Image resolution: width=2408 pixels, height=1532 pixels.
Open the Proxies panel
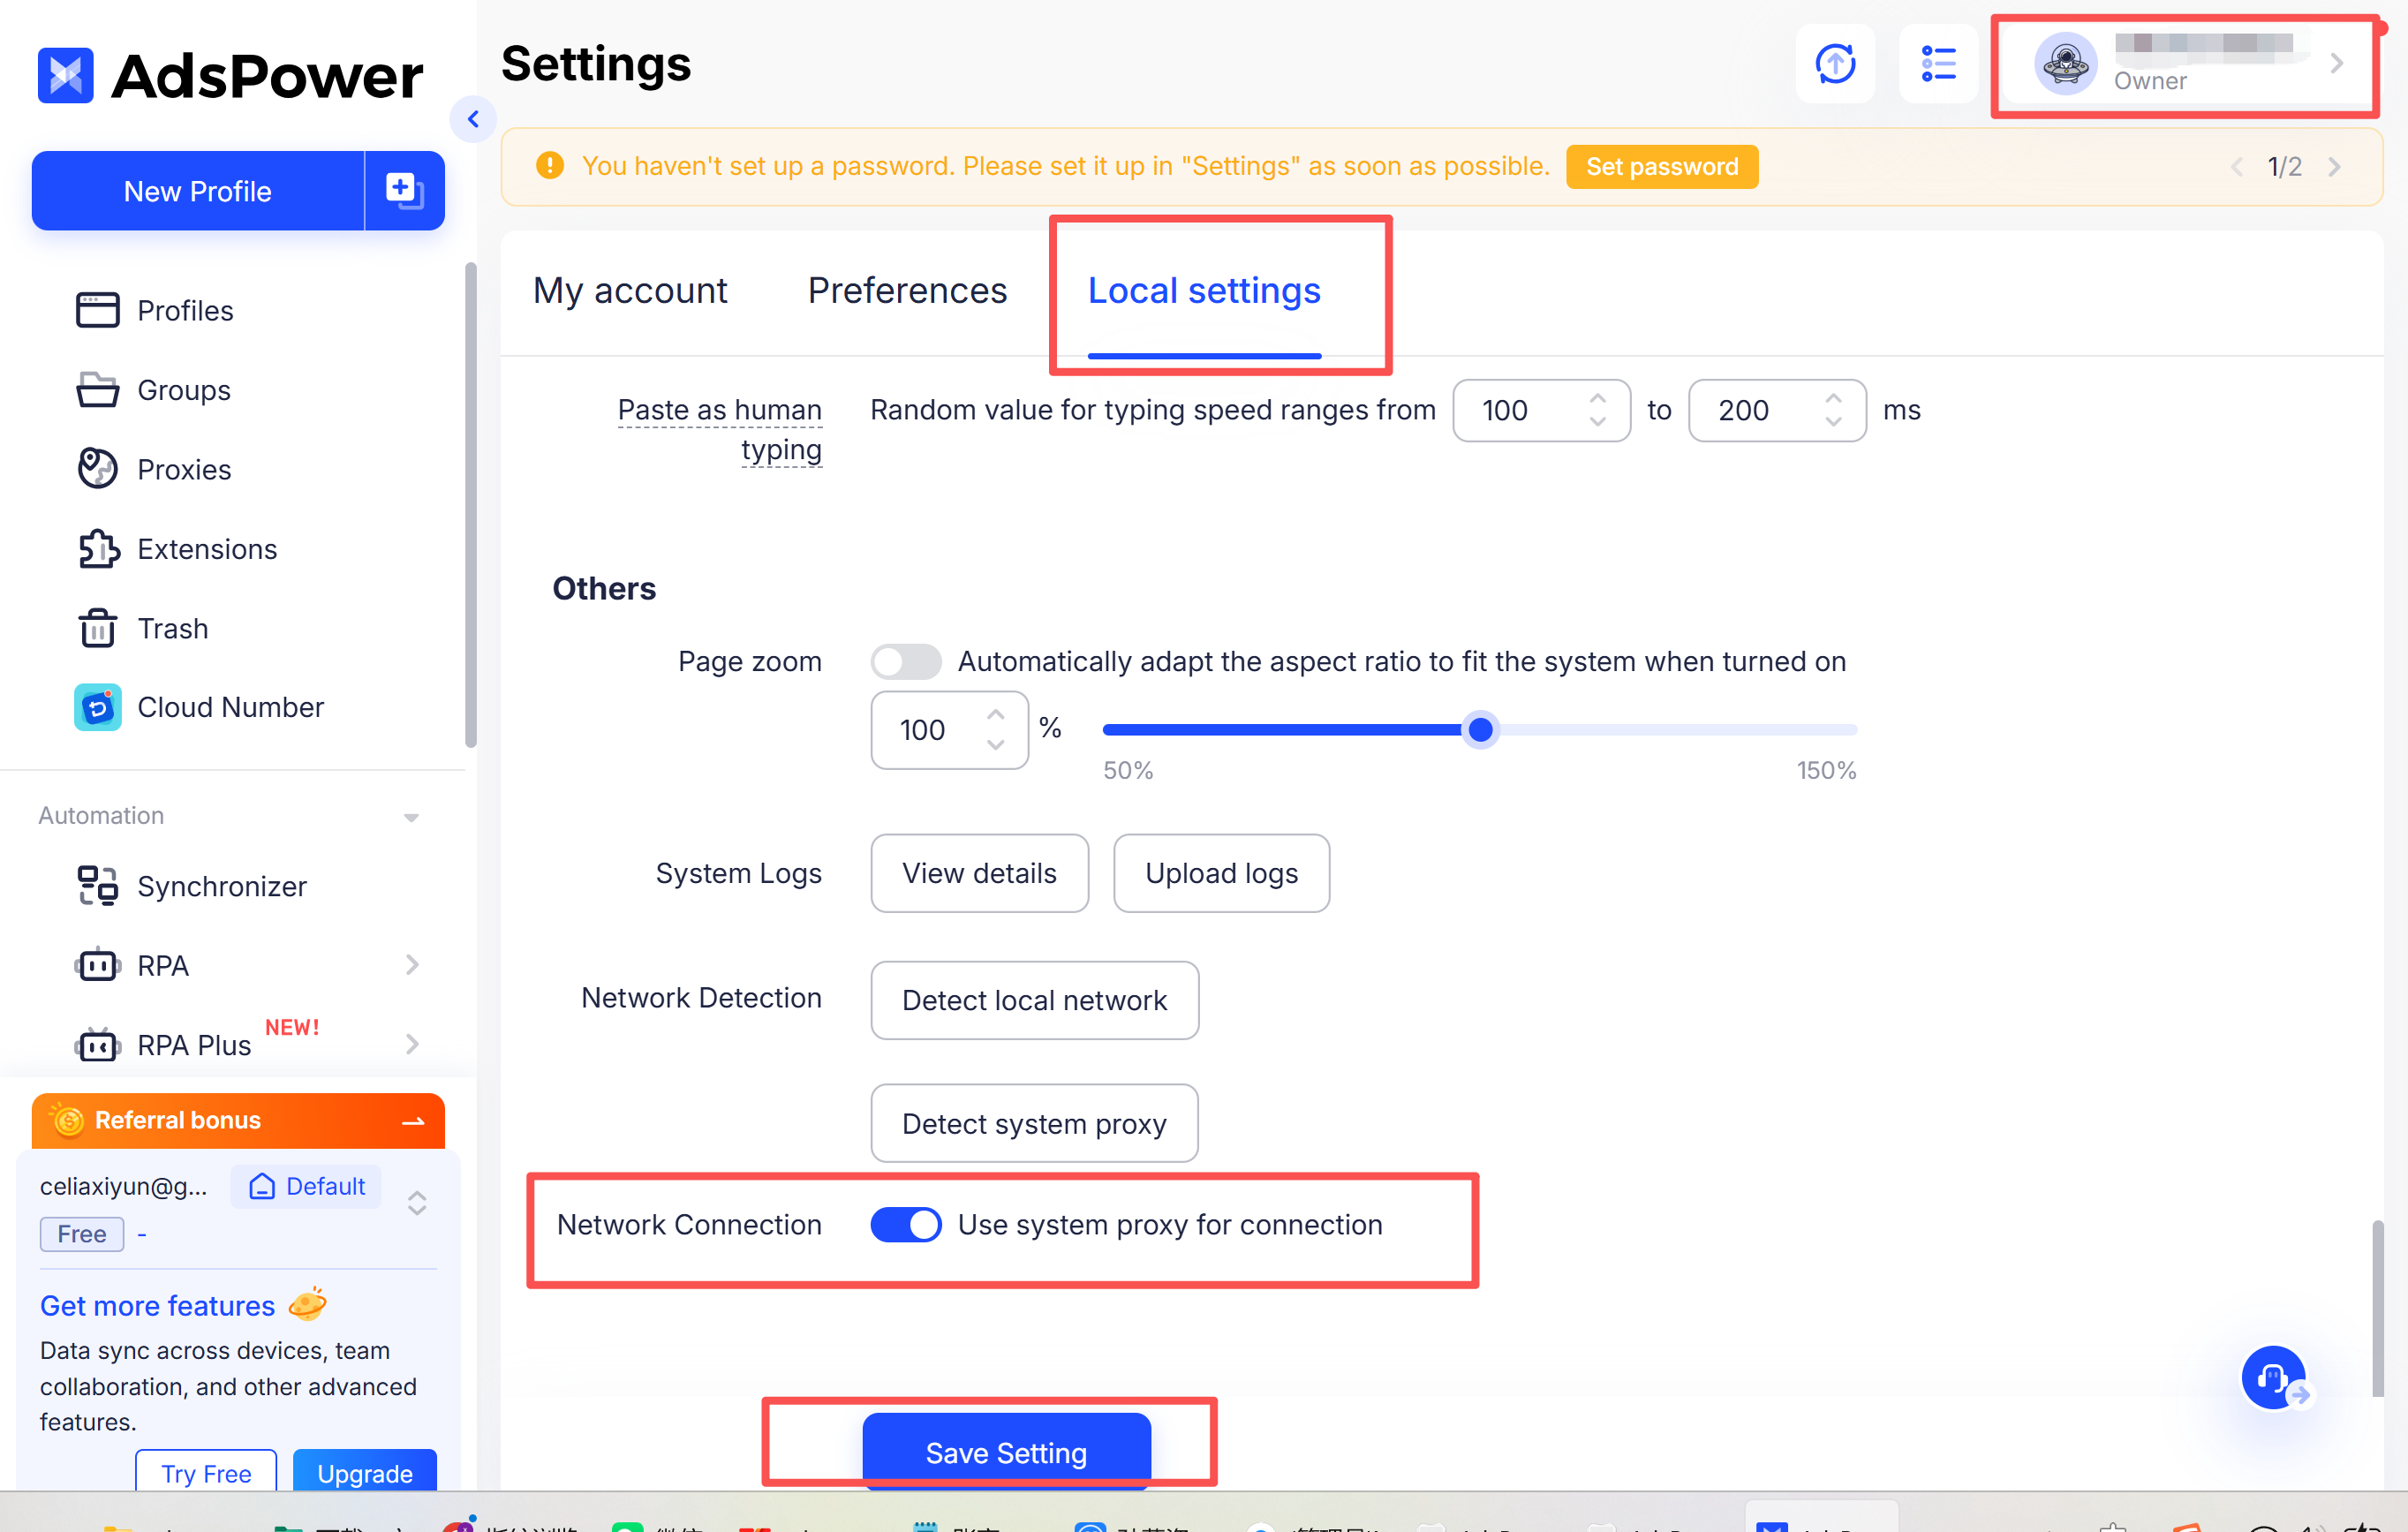click(183, 469)
